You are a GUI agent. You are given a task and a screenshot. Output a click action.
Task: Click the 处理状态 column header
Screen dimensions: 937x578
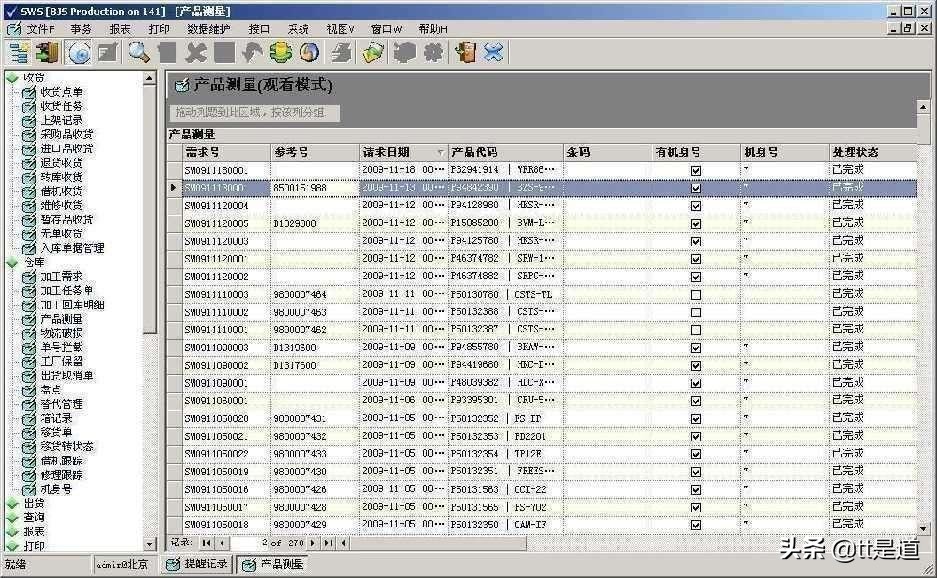pyautogui.click(x=872, y=152)
